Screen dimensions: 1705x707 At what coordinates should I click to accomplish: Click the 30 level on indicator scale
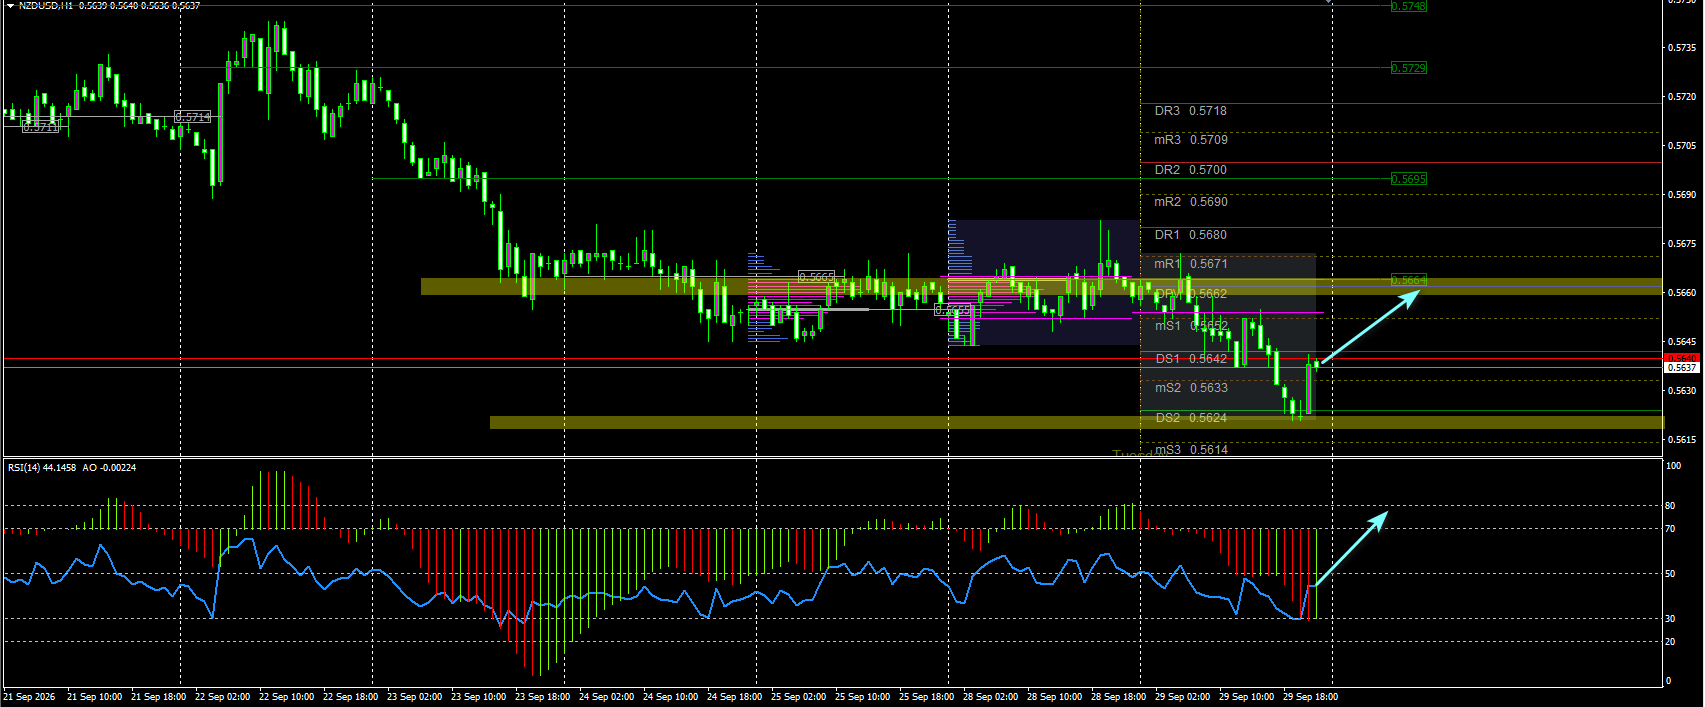[x=1671, y=619]
